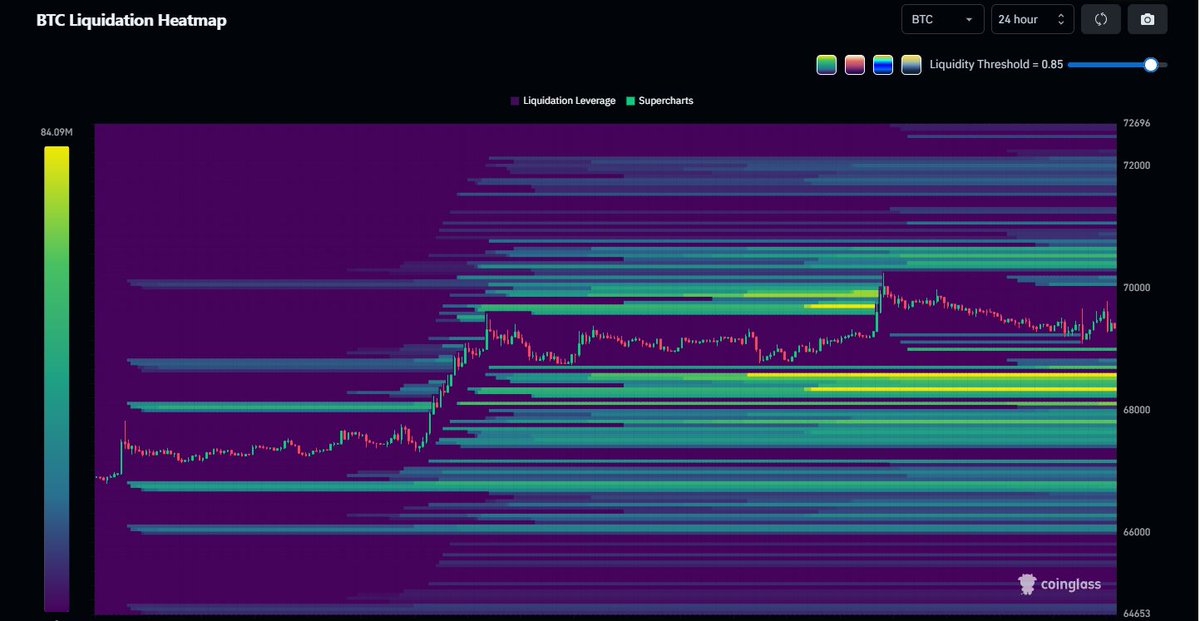Select the blue-green rainbow color scheme swatch
This screenshot has width=1200, height=621.
point(882,65)
